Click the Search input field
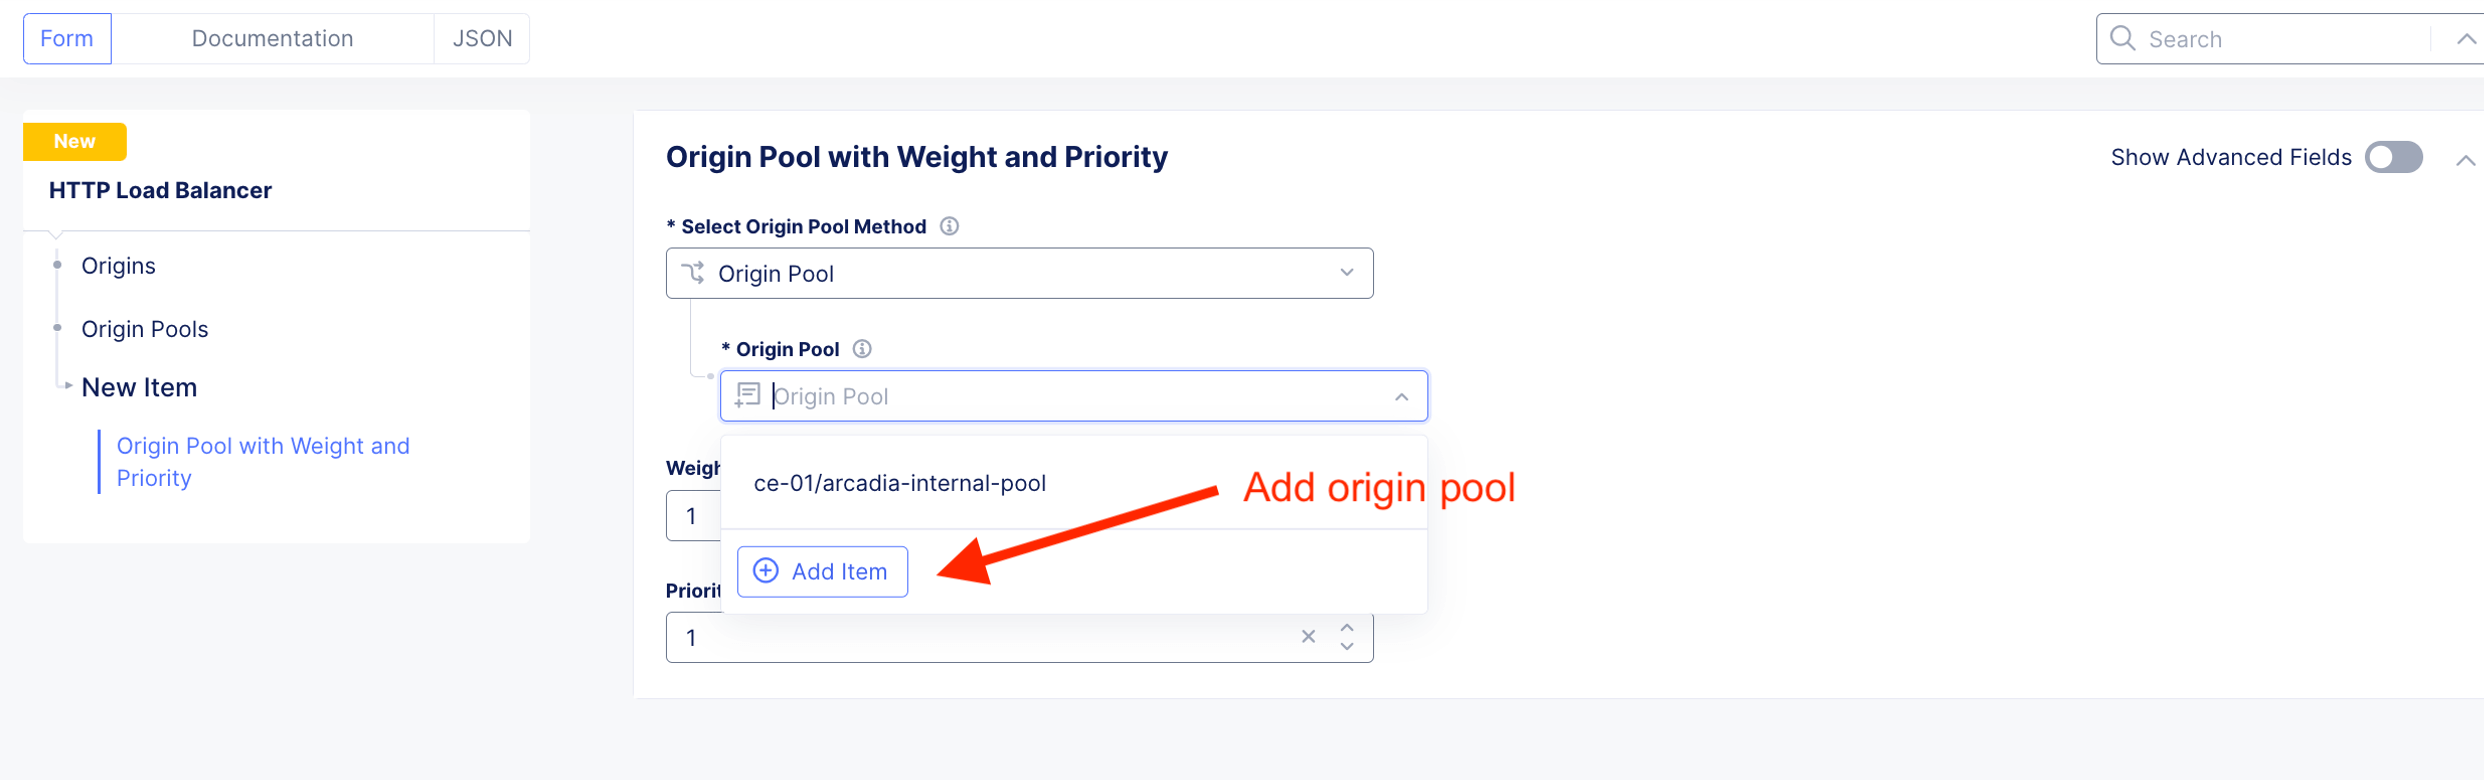2484x780 pixels. (x=2280, y=39)
